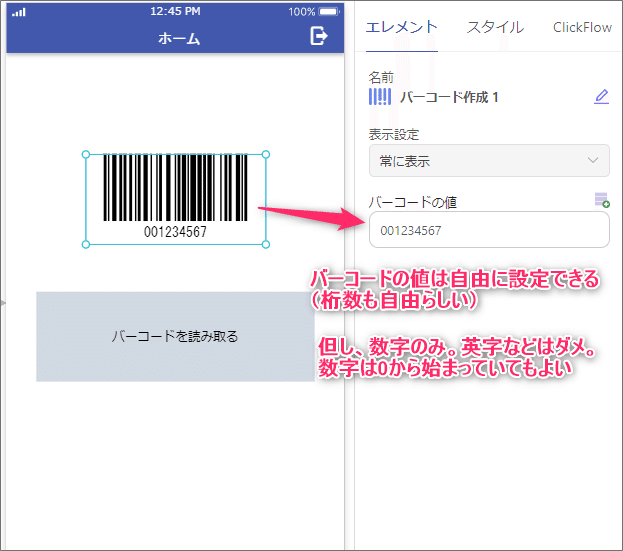The height and width of the screenshot is (551, 623).
Task: Click the logout icon in the app header
Action: pyautogui.click(x=319, y=36)
